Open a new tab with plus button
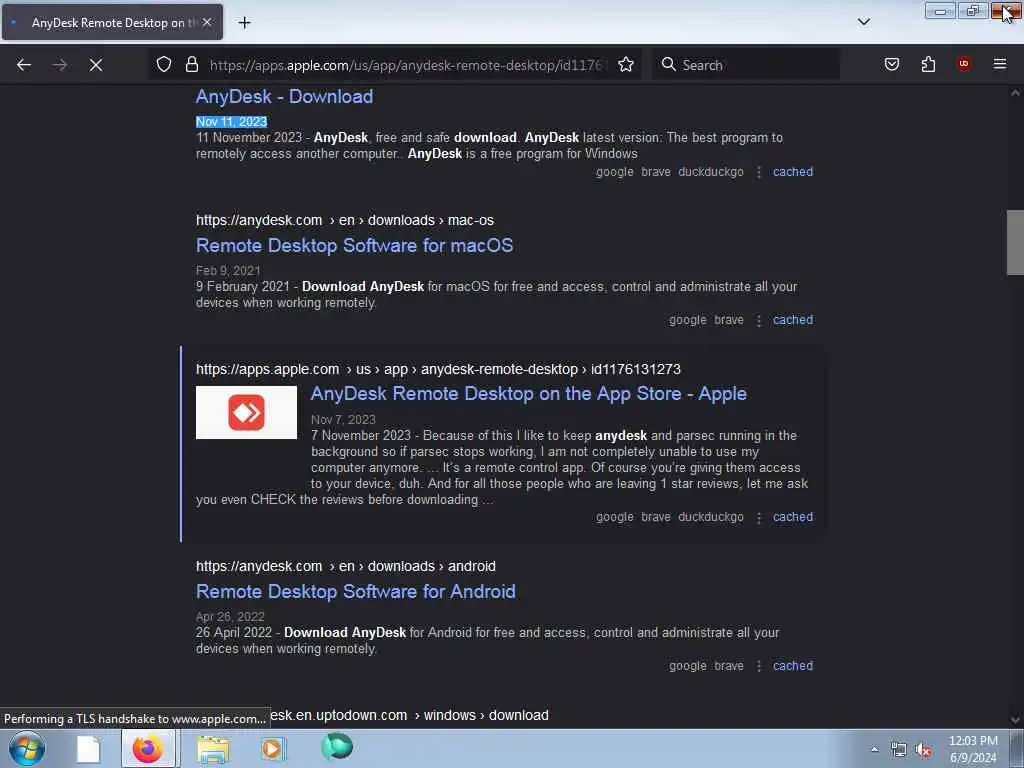Screen dimensions: 1024x768 [x=244, y=23]
